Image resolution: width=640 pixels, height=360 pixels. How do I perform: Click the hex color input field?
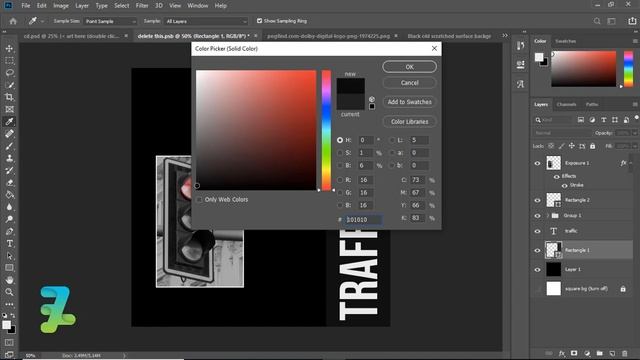coord(363,220)
